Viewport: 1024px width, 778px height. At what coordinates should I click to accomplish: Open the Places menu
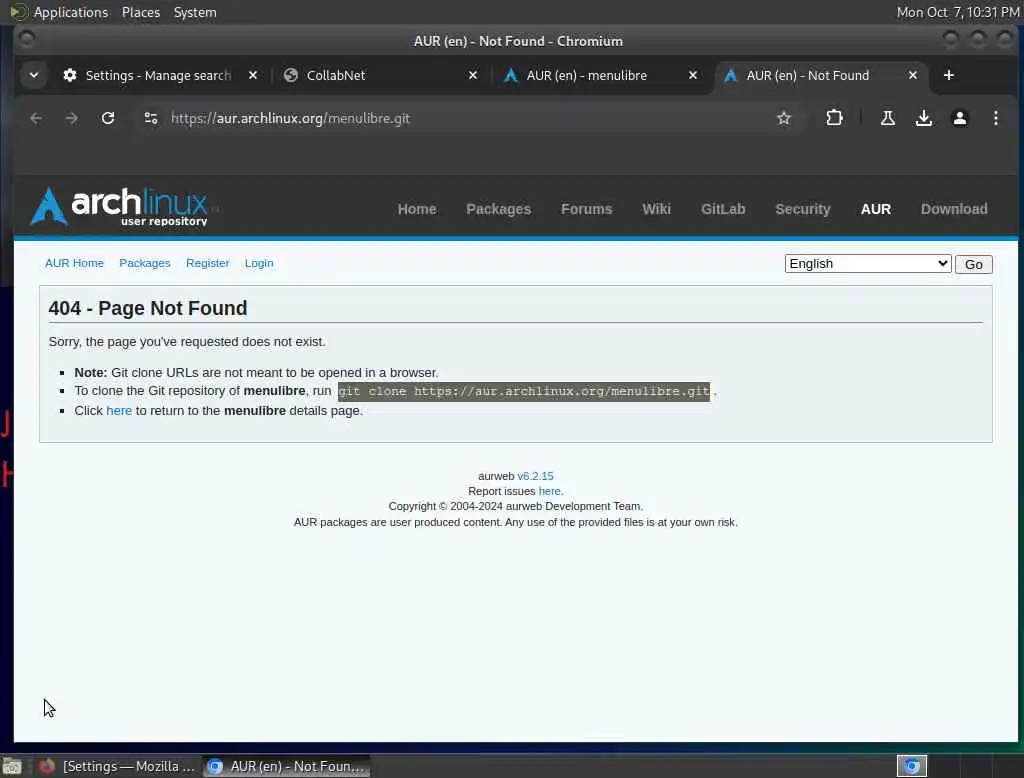point(140,12)
